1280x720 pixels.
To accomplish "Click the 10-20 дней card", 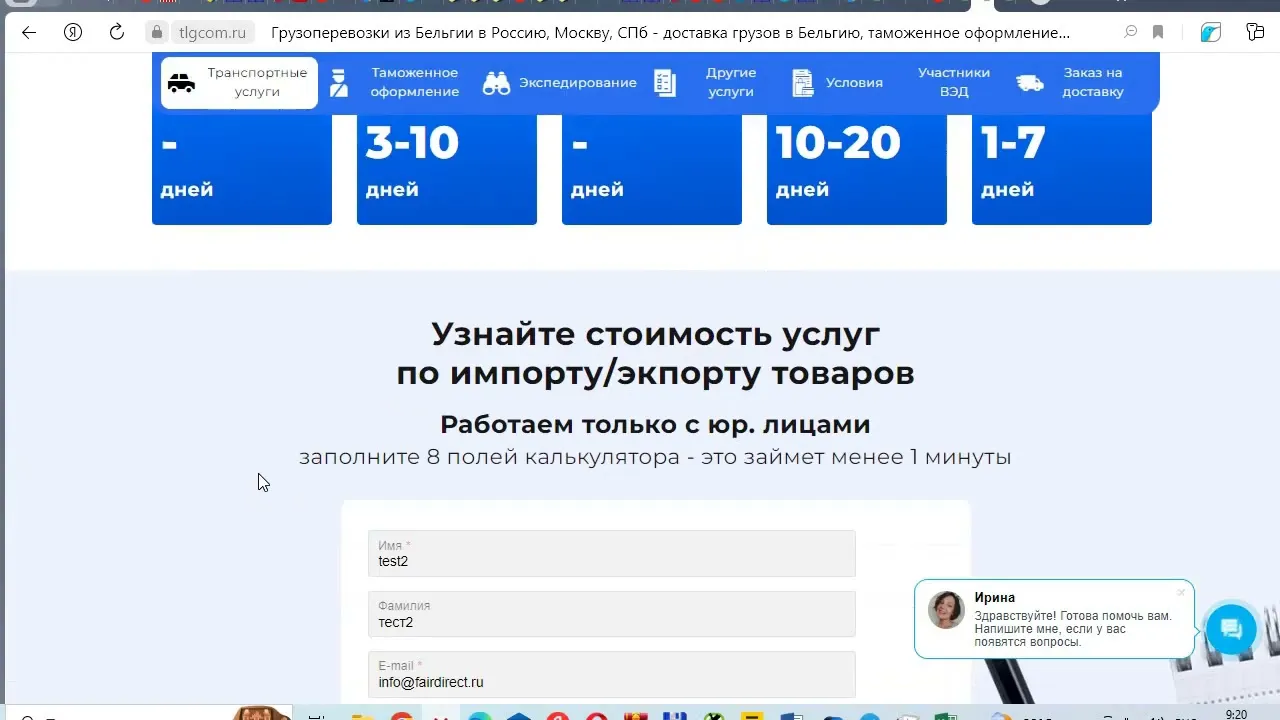I will tap(857, 169).
